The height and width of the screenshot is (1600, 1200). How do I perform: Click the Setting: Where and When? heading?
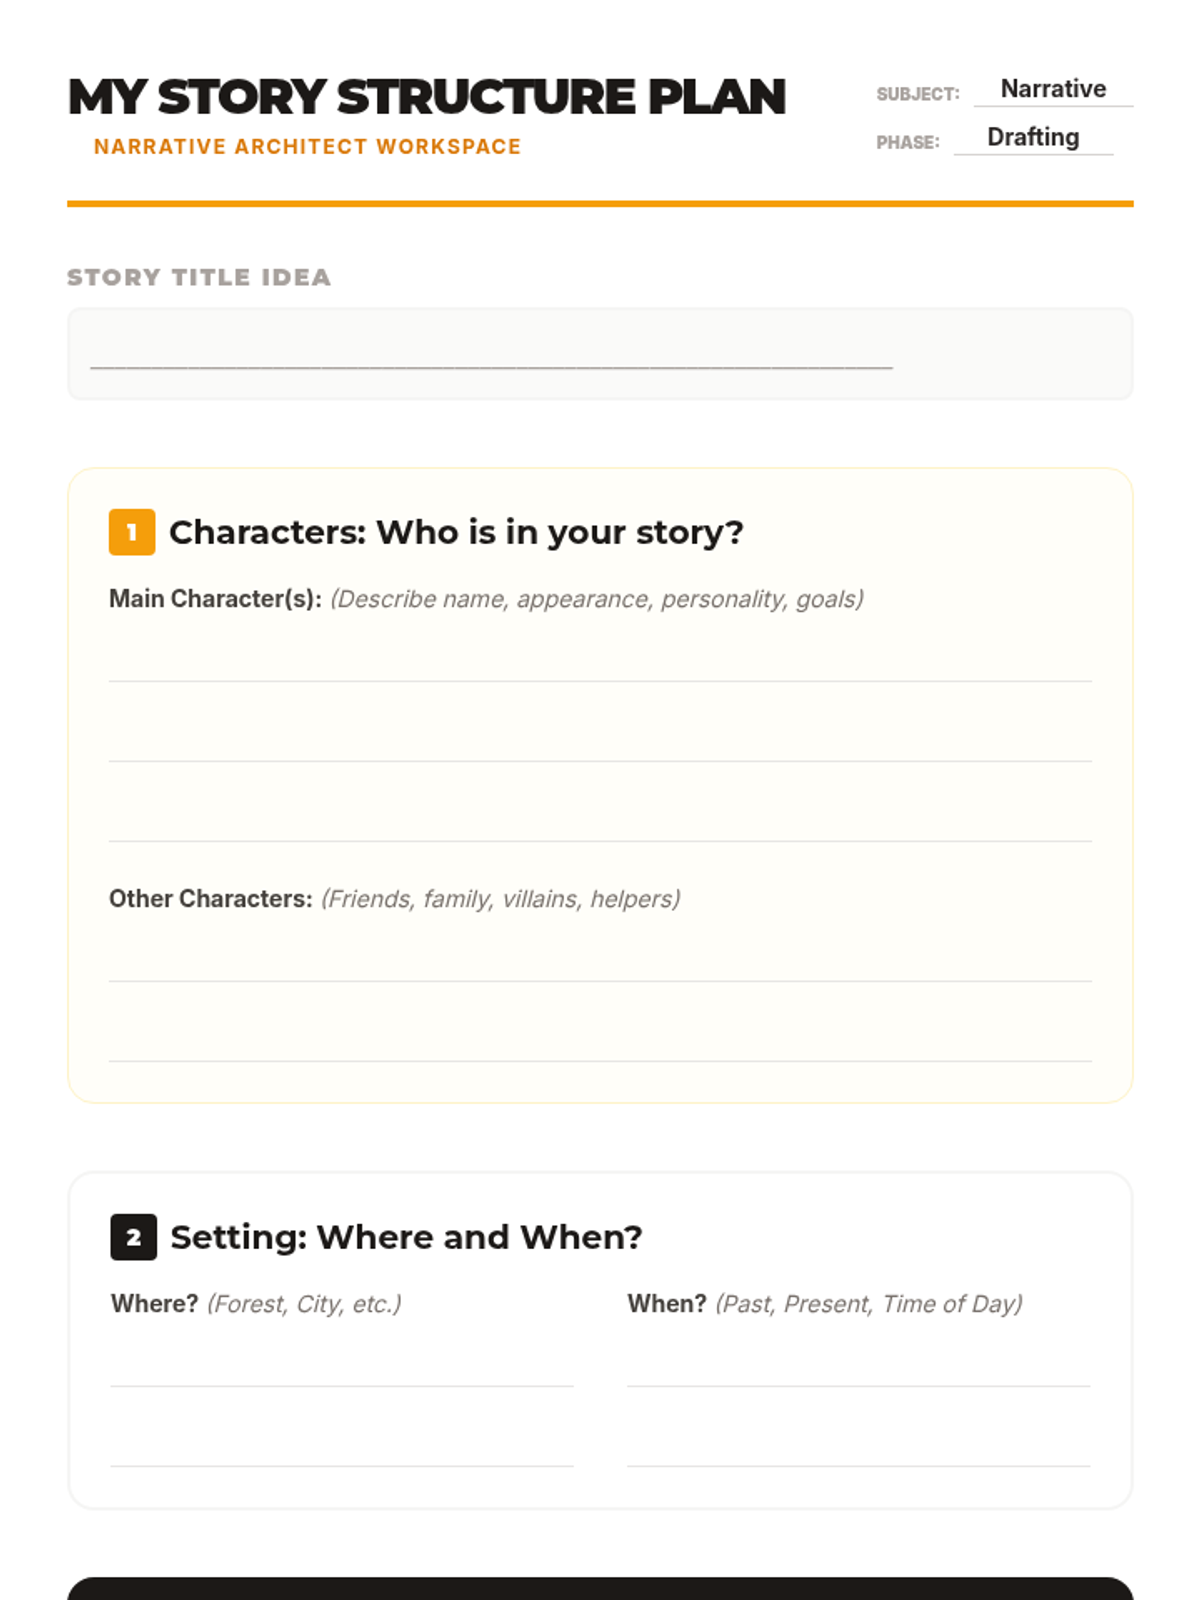point(406,1237)
